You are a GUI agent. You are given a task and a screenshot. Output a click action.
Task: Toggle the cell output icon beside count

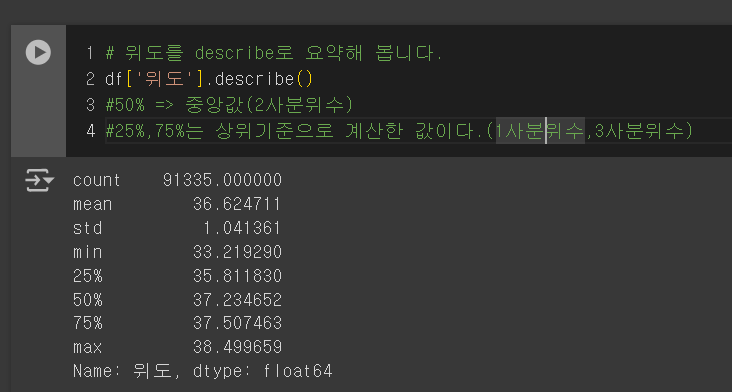39,180
